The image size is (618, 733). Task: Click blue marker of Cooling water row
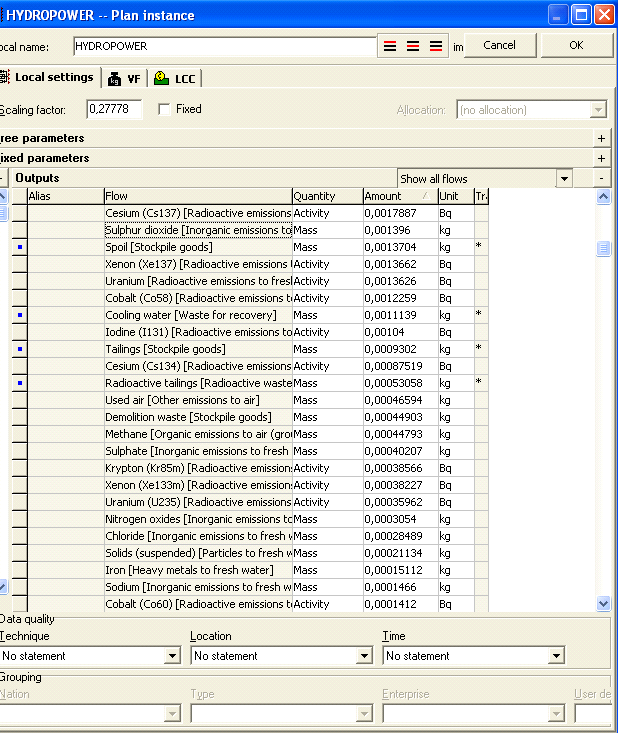point(20,315)
